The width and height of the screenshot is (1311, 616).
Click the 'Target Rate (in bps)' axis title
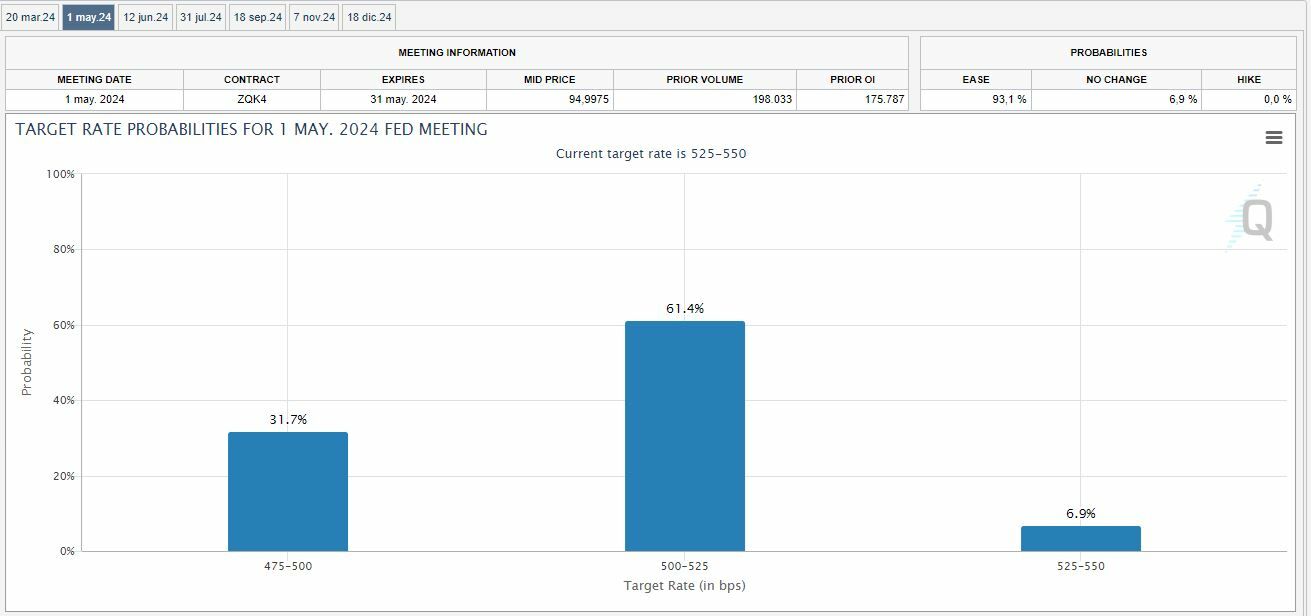684,586
